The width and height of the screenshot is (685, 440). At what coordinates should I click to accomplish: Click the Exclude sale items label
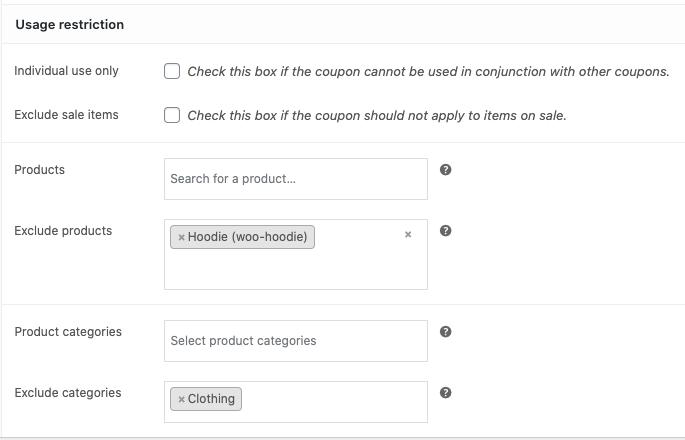tap(66, 115)
